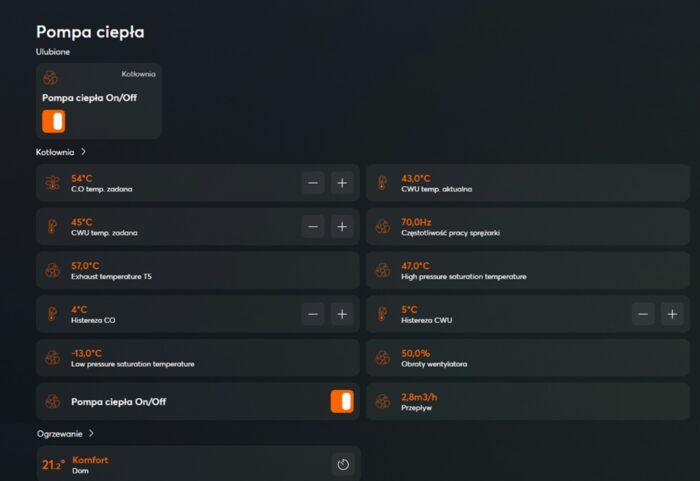Decrease C.O temp. zadana with minus

click(x=313, y=183)
